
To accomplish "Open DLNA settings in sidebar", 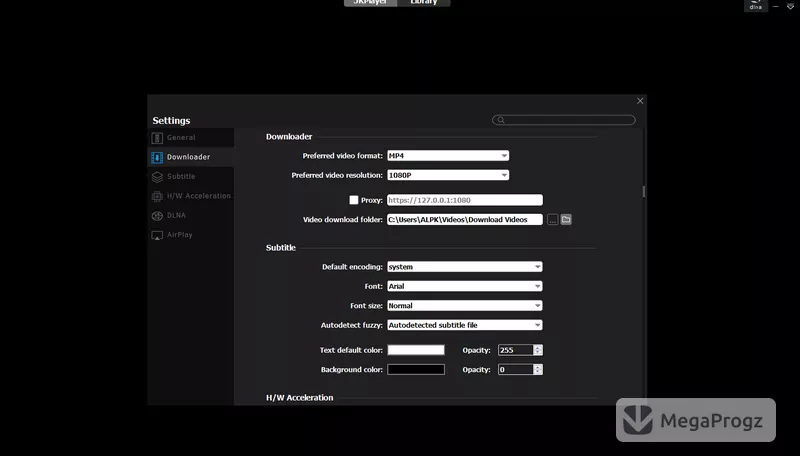I will point(191,215).
